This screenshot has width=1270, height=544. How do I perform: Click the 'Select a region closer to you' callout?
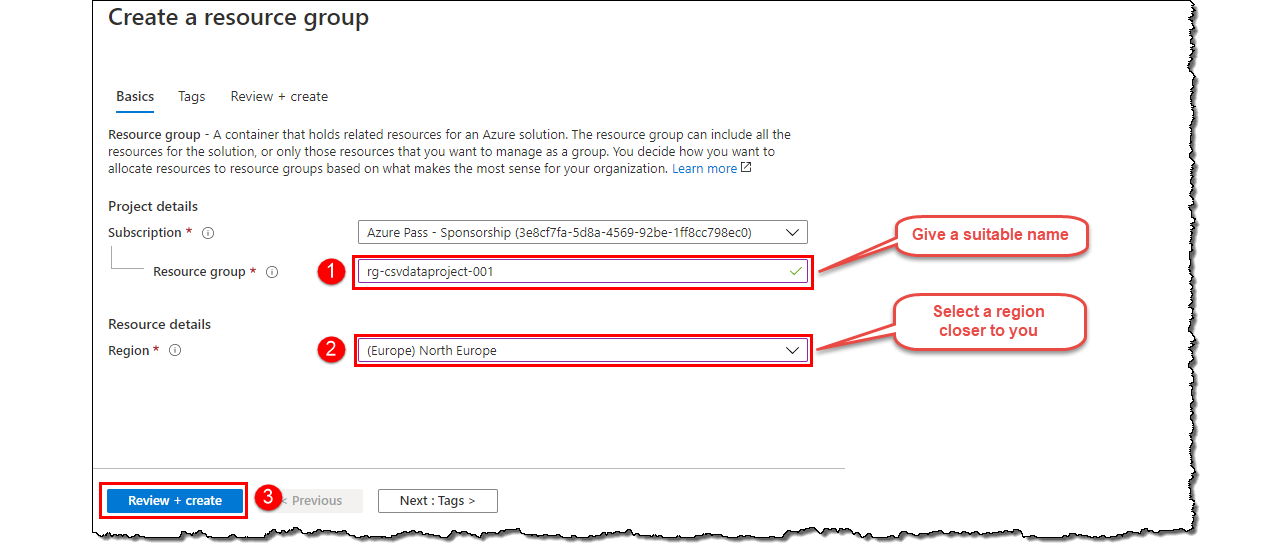[x=988, y=321]
